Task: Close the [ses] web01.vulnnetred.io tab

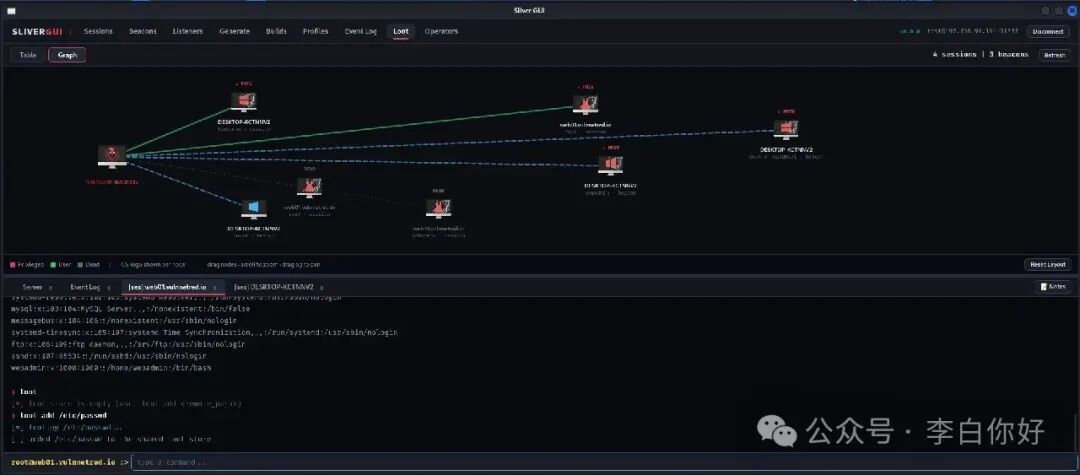Action: click(x=214, y=287)
